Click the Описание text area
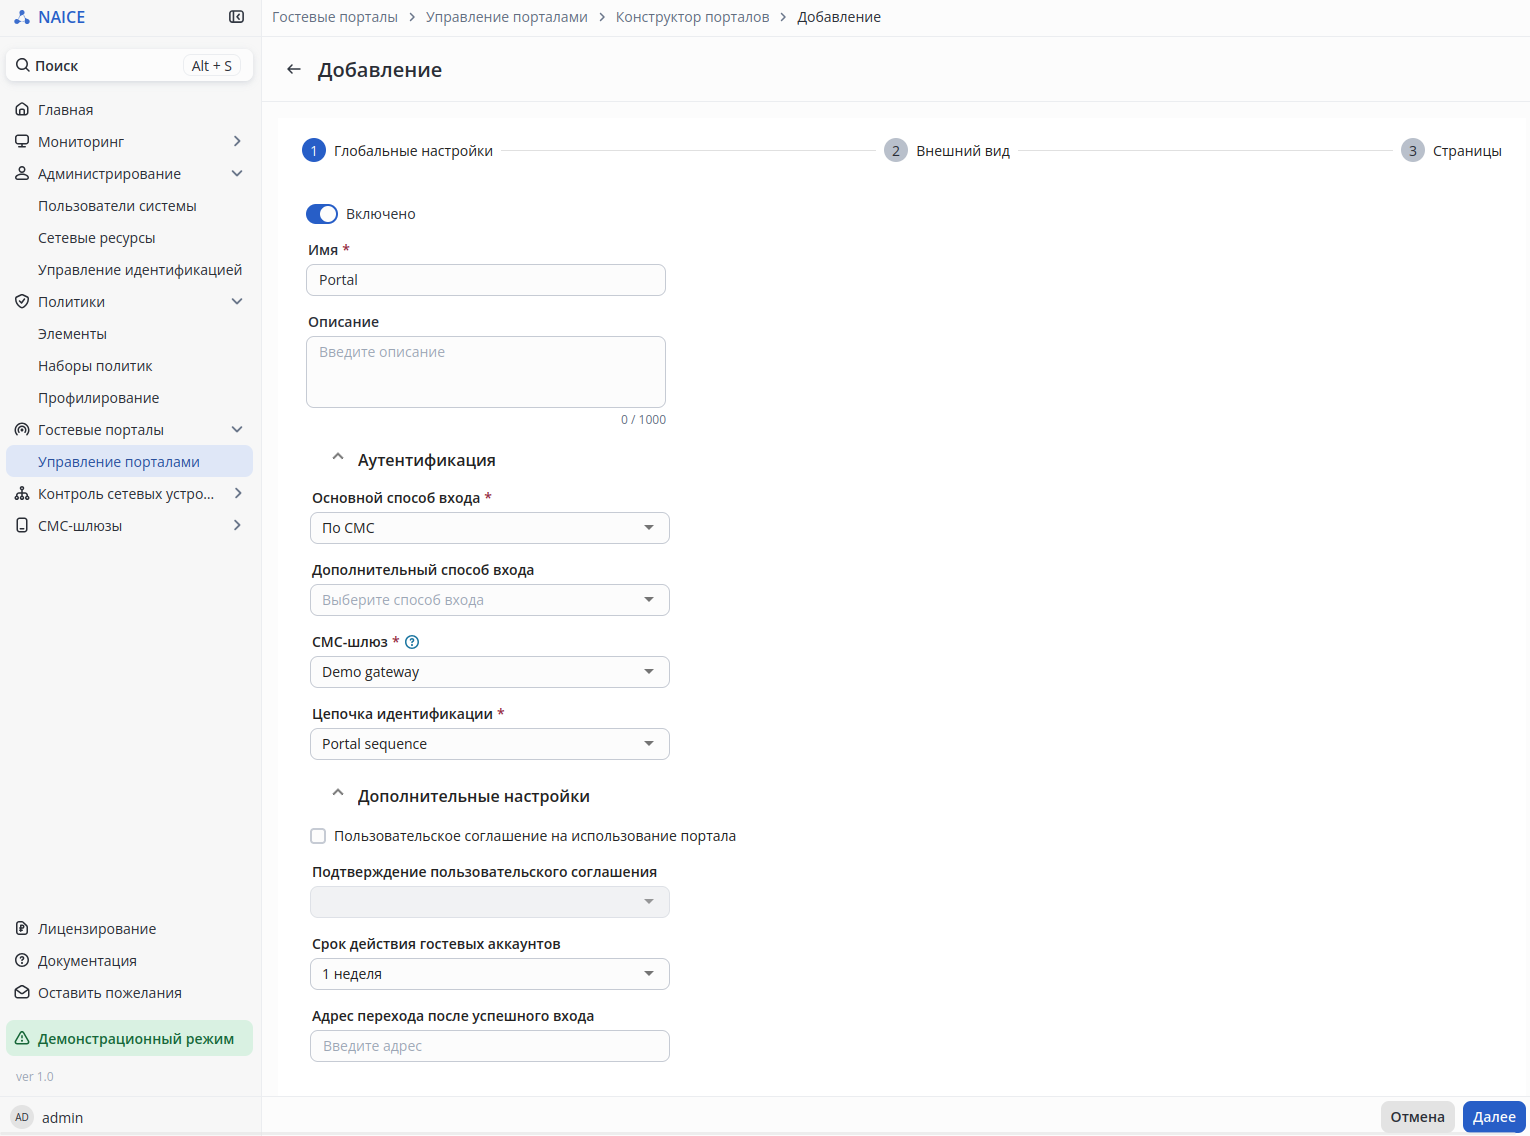Screen dimensions: 1530x1136 [486, 372]
